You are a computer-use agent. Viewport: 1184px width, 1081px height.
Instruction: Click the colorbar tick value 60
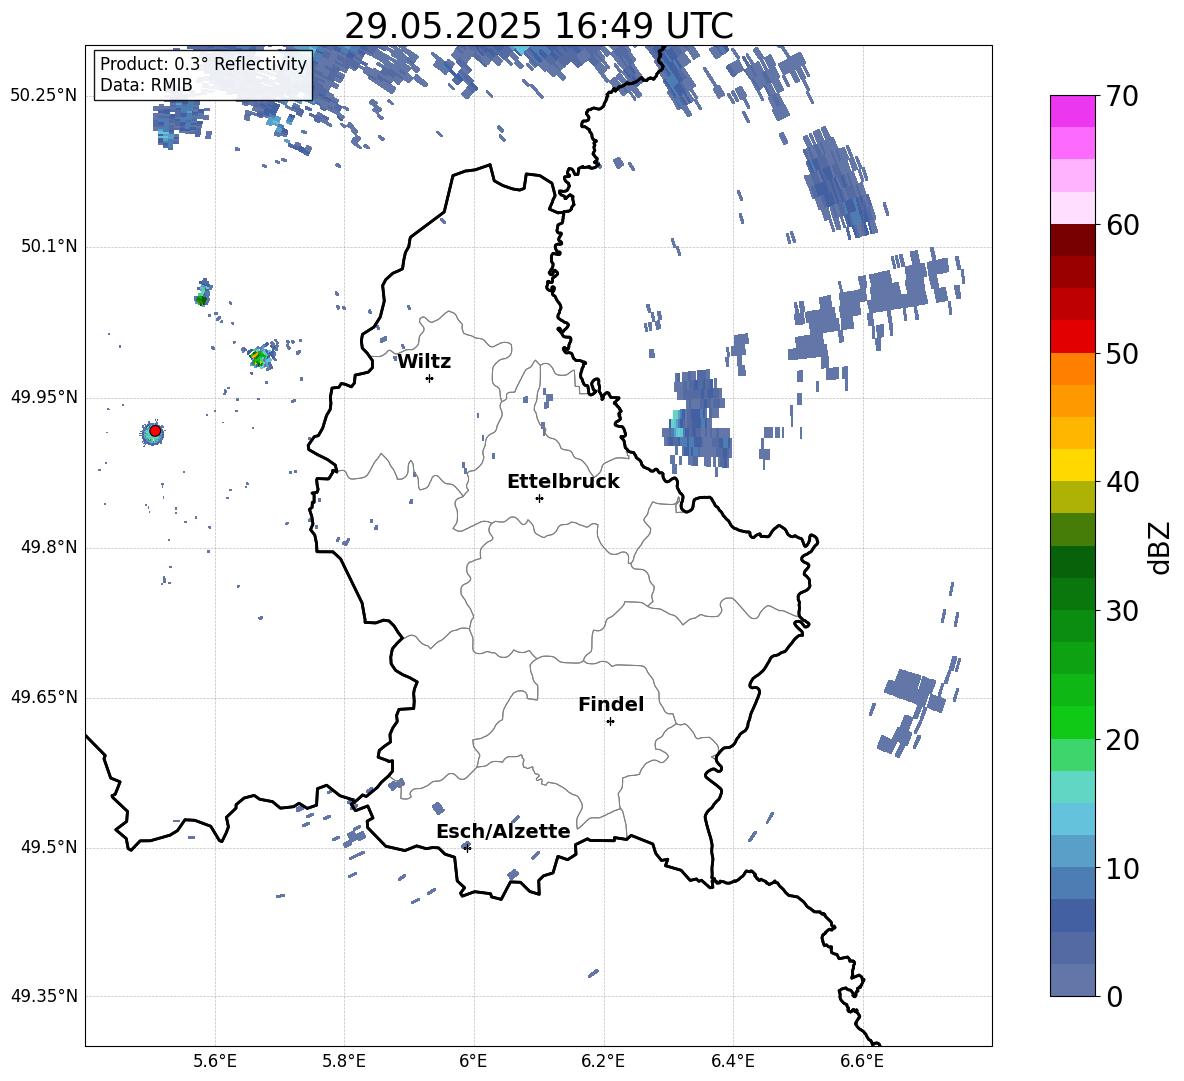point(1122,225)
